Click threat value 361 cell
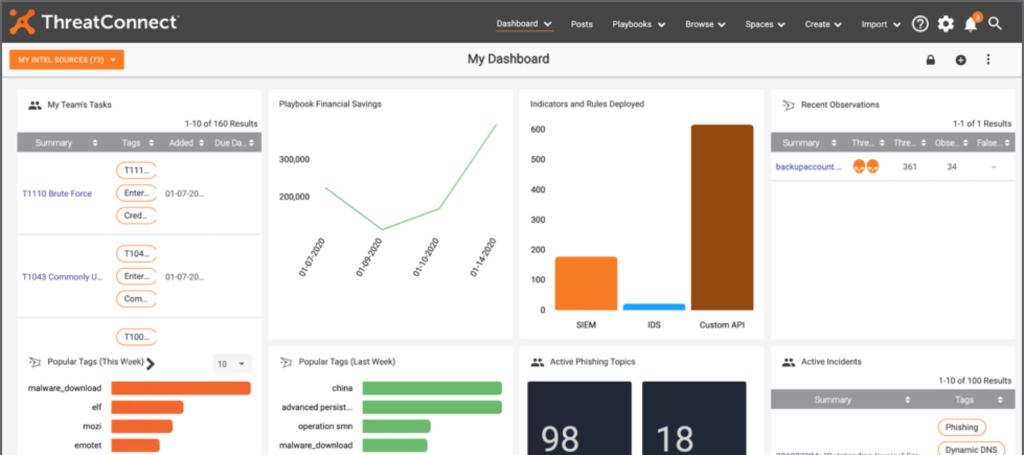Screen dimensions: 1024x455 point(910,167)
